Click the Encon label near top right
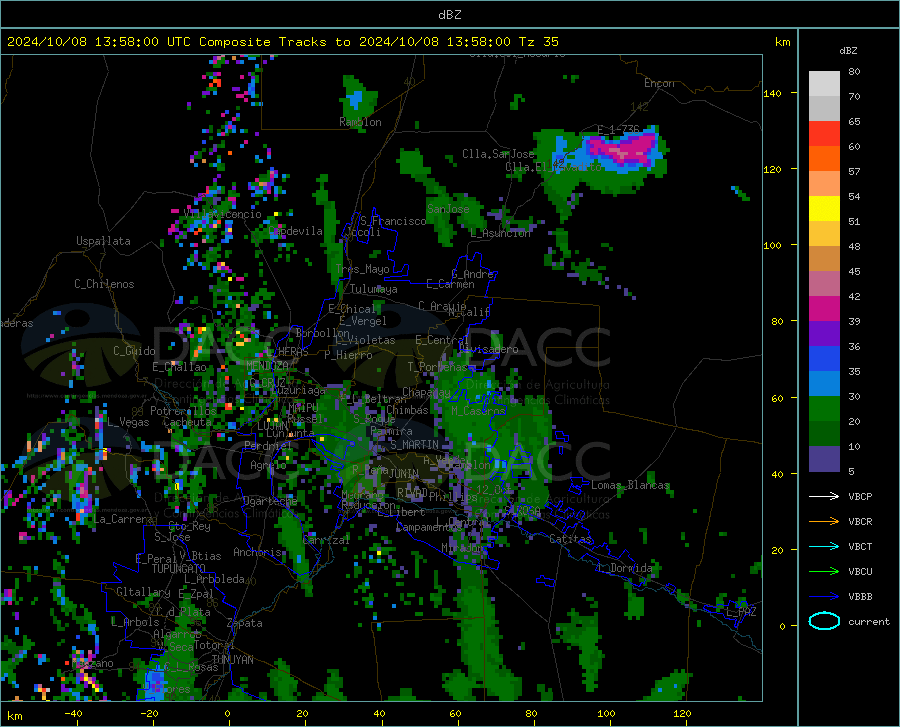 [x=659, y=83]
